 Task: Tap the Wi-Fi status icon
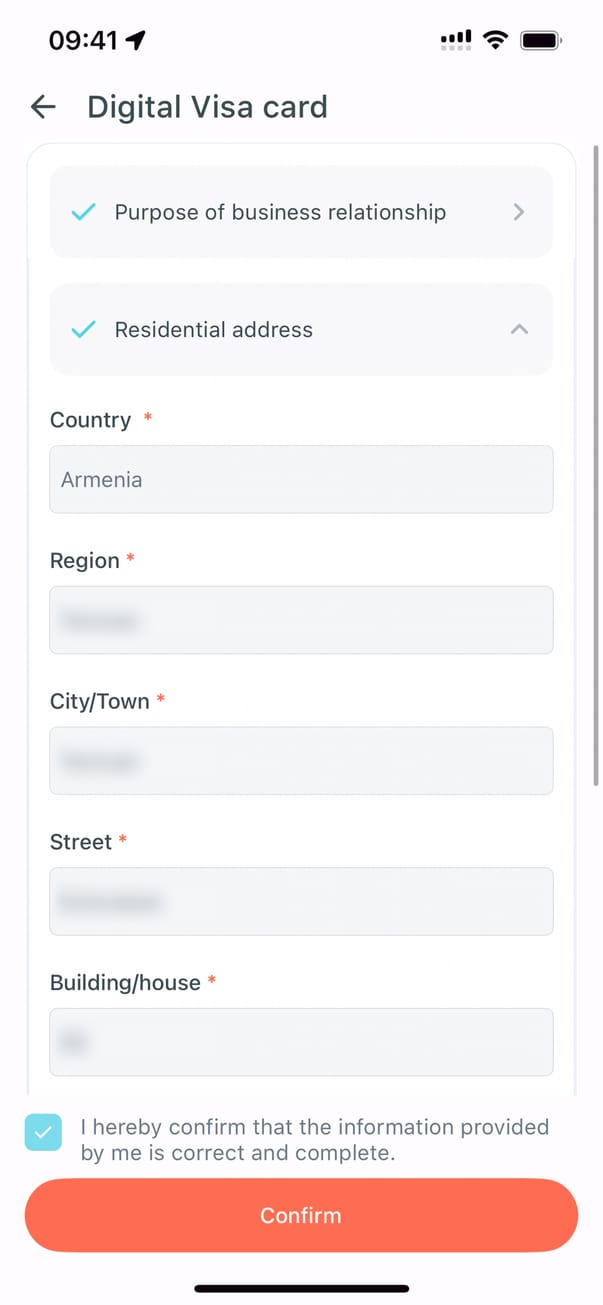(x=494, y=40)
